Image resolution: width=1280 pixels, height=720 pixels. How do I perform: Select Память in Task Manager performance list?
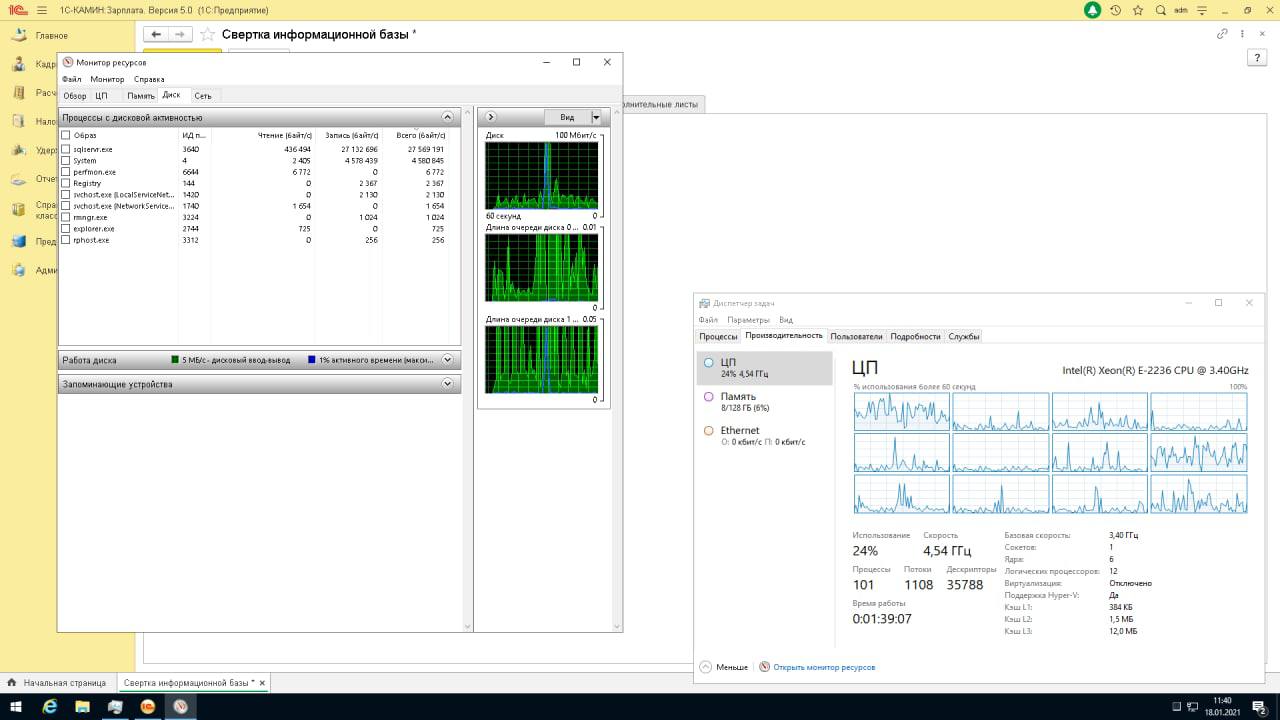click(x=764, y=401)
